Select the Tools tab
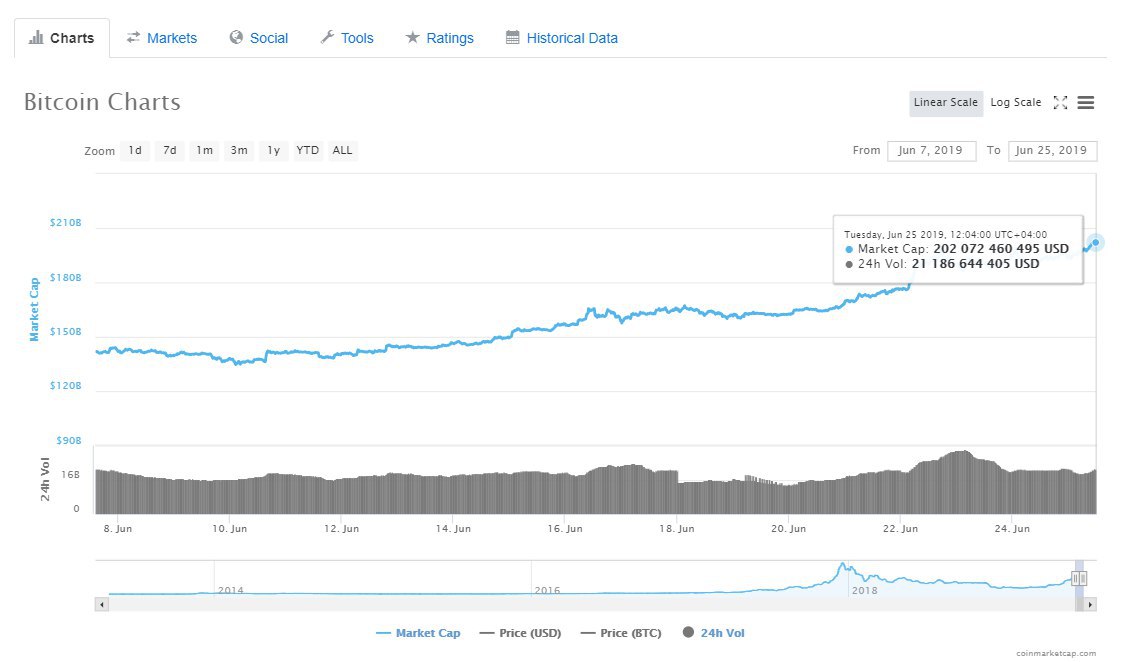Image resolution: width=1122 pixels, height=662 pixels. (346, 38)
